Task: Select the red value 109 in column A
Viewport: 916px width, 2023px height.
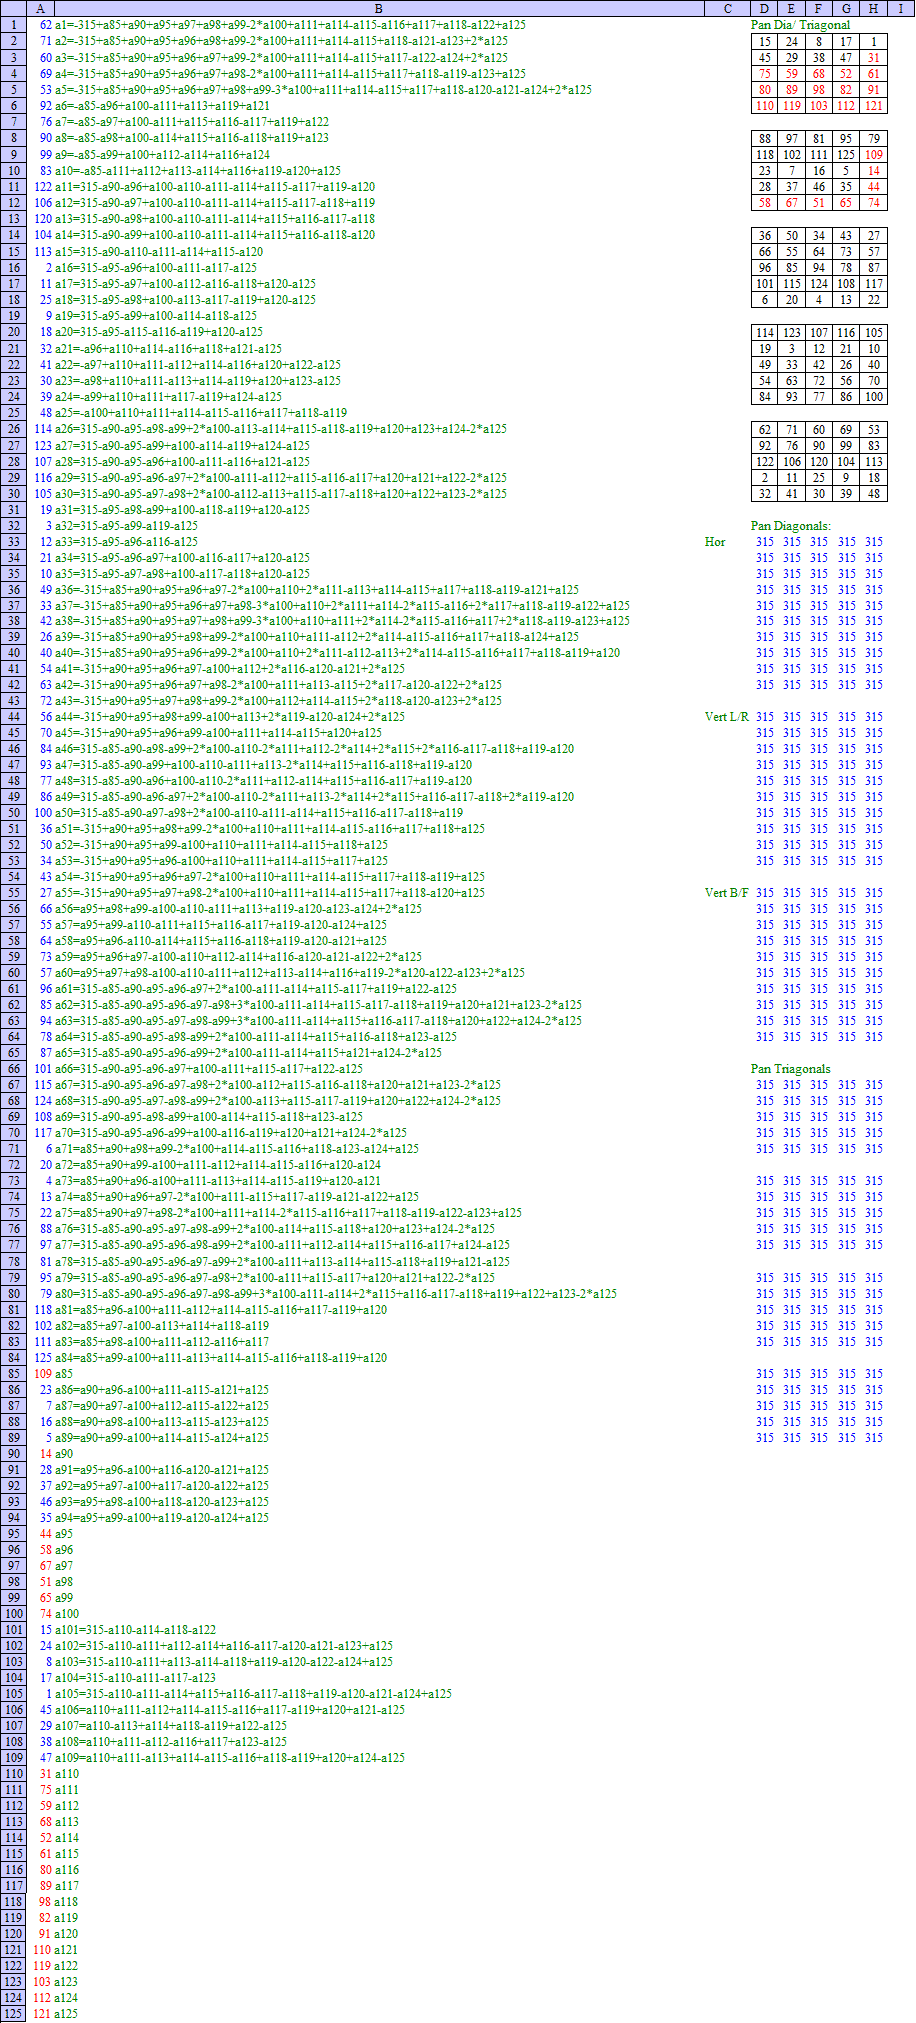Action: pos(42,1373)
